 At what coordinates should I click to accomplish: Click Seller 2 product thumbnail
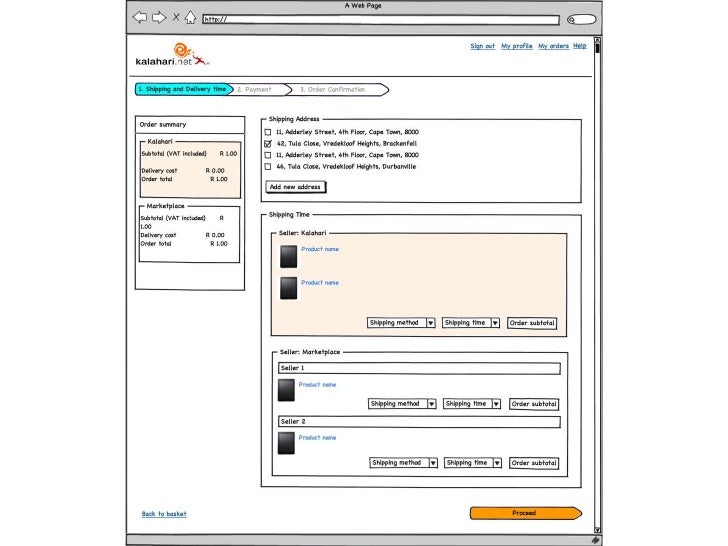click(286, 443)
